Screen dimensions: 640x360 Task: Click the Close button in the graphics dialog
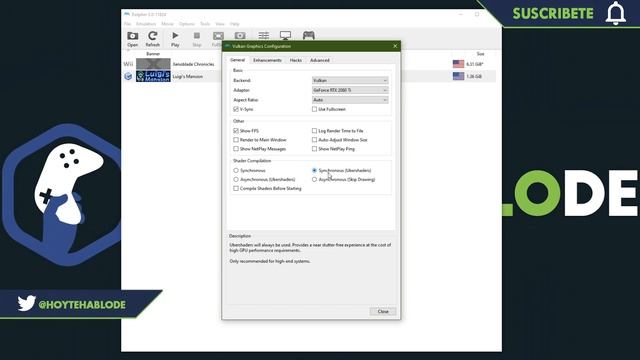(383, 311)
